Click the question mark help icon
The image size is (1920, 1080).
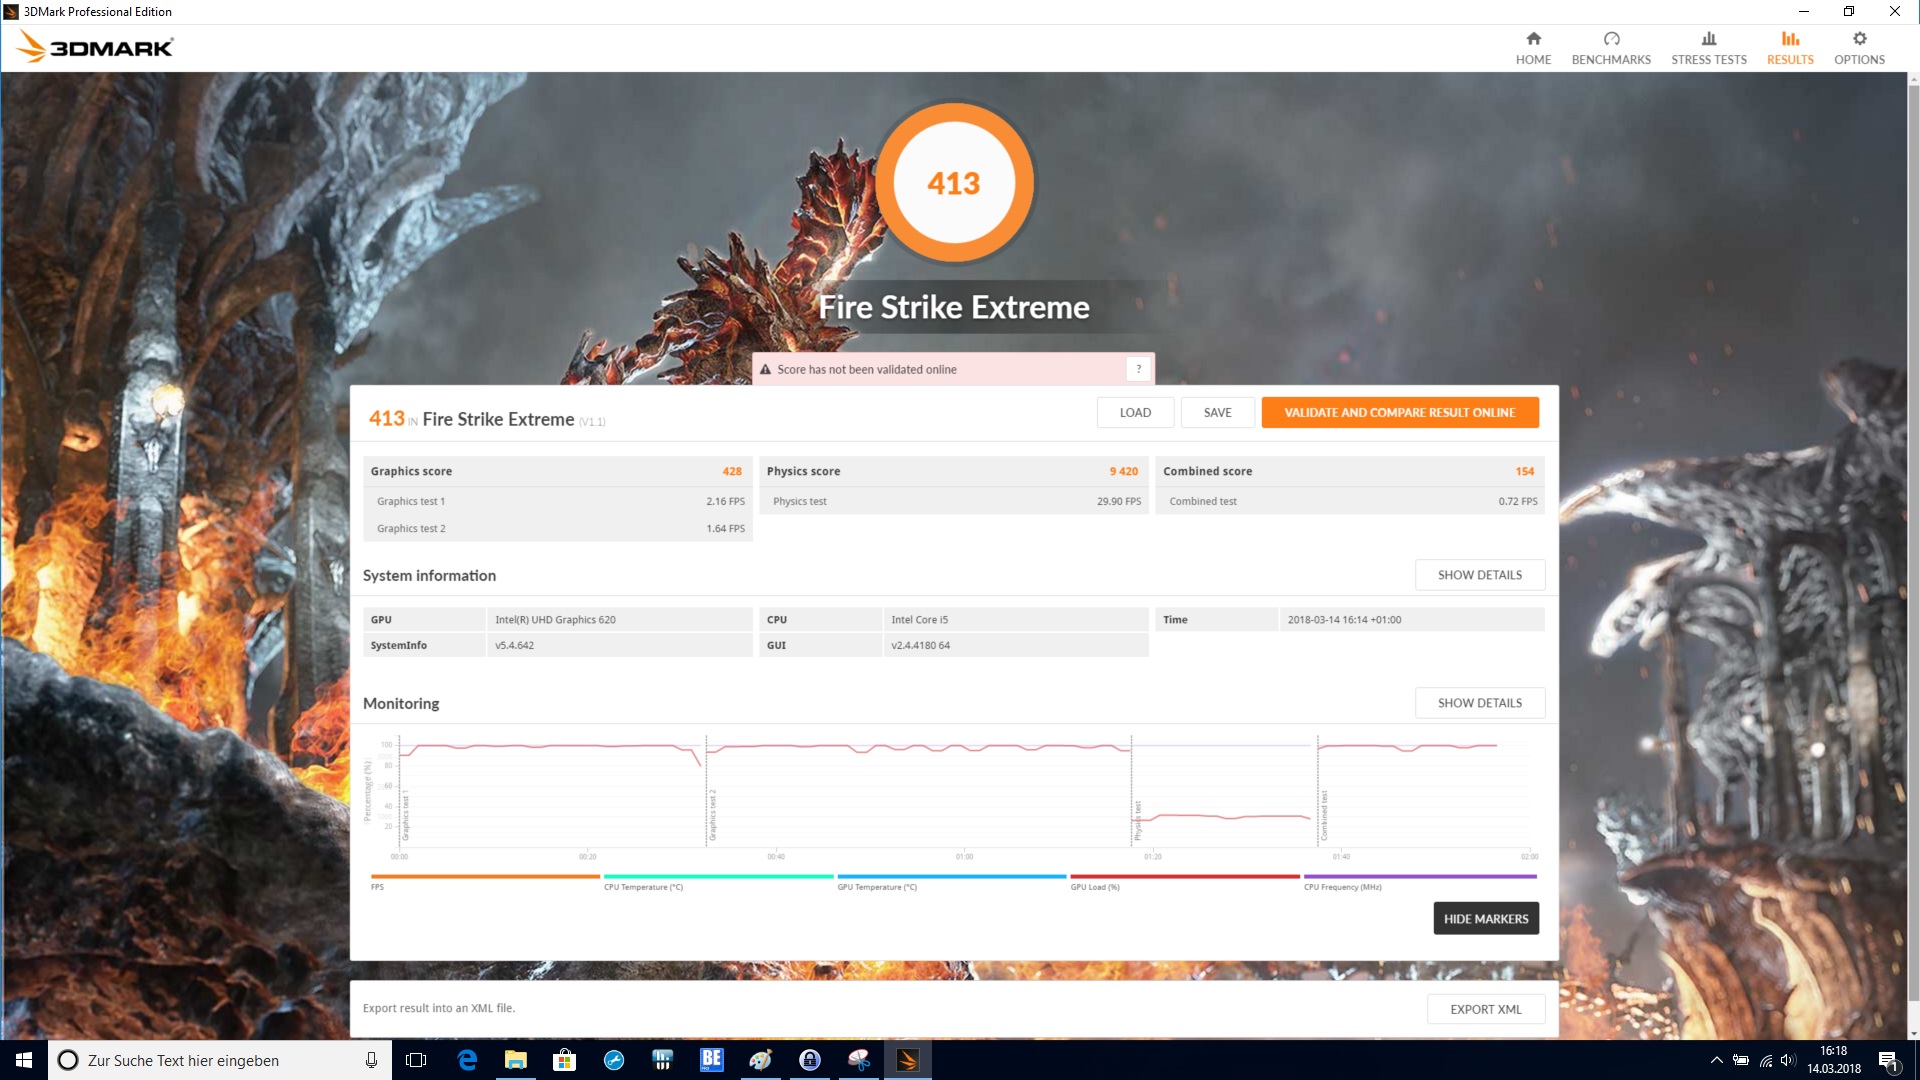pyautogui.click(x=1138, y=369)
